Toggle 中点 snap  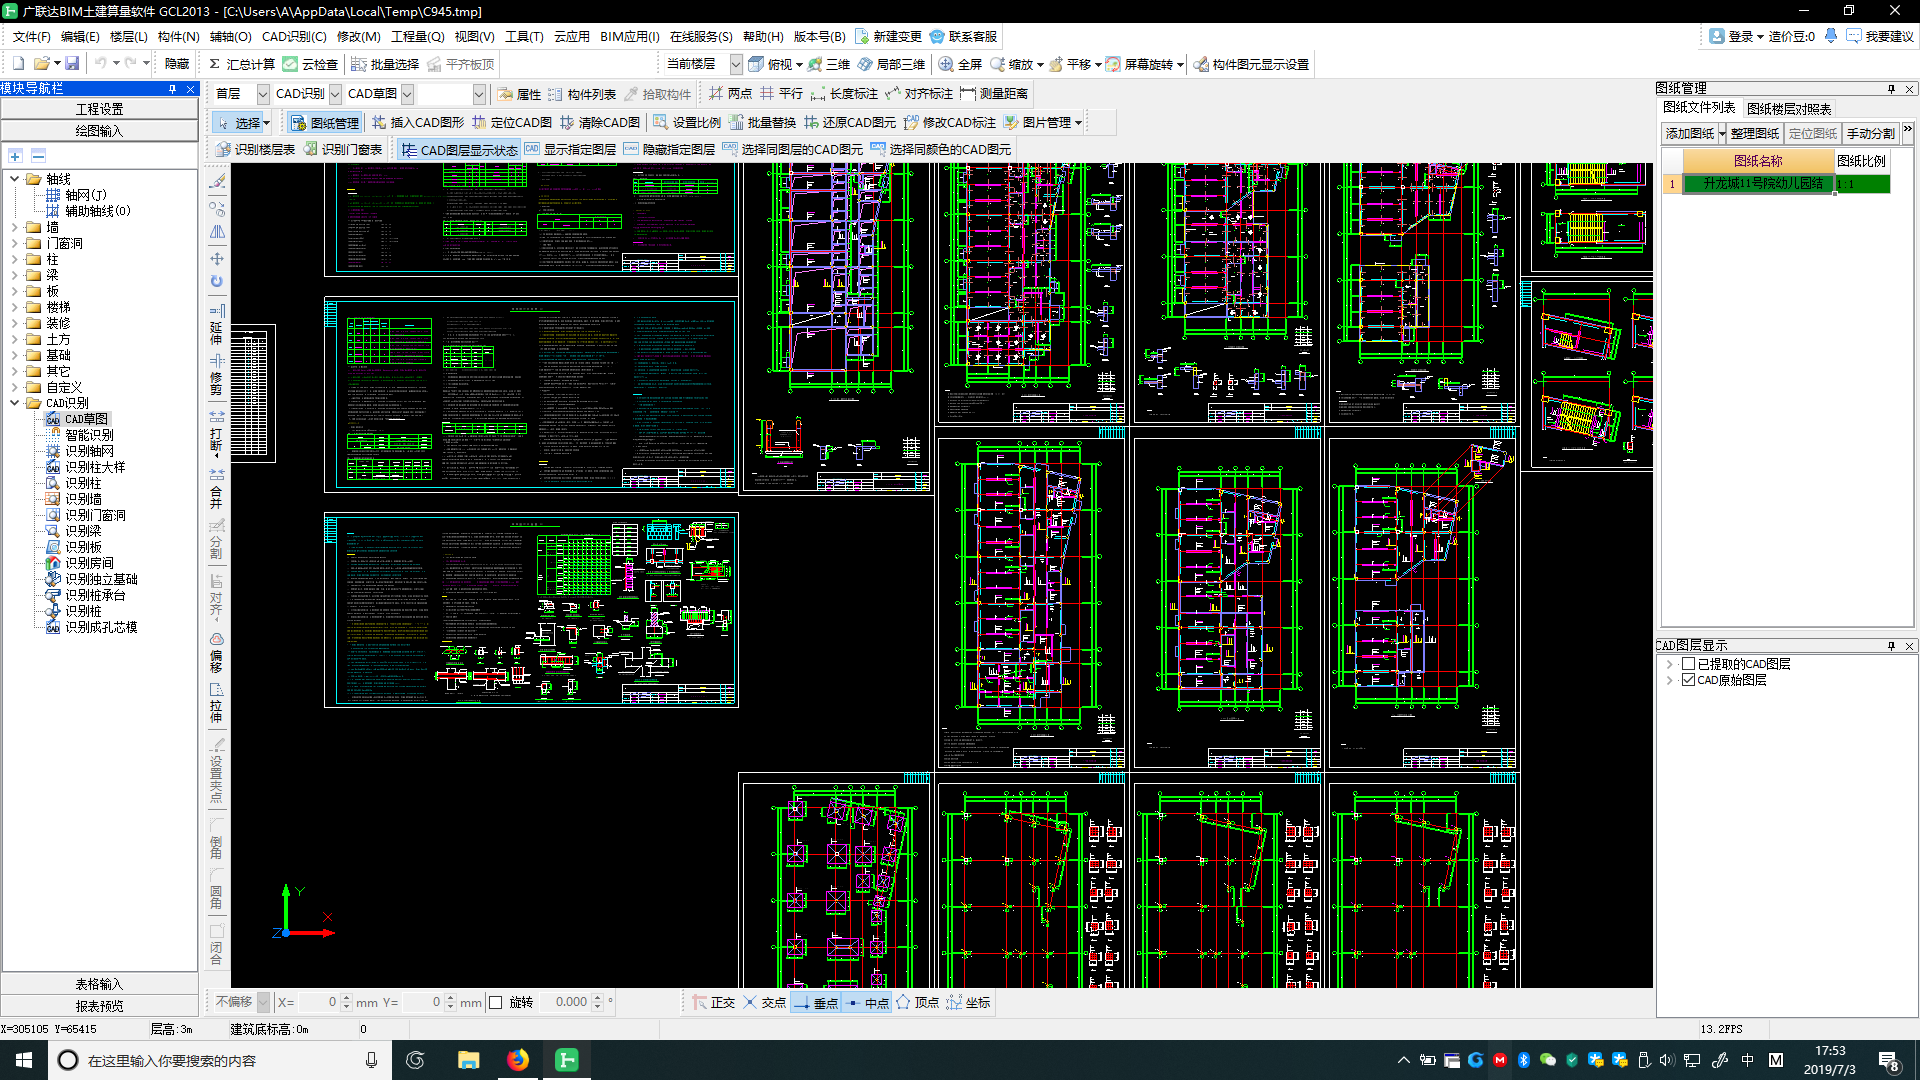point(866,1002)
